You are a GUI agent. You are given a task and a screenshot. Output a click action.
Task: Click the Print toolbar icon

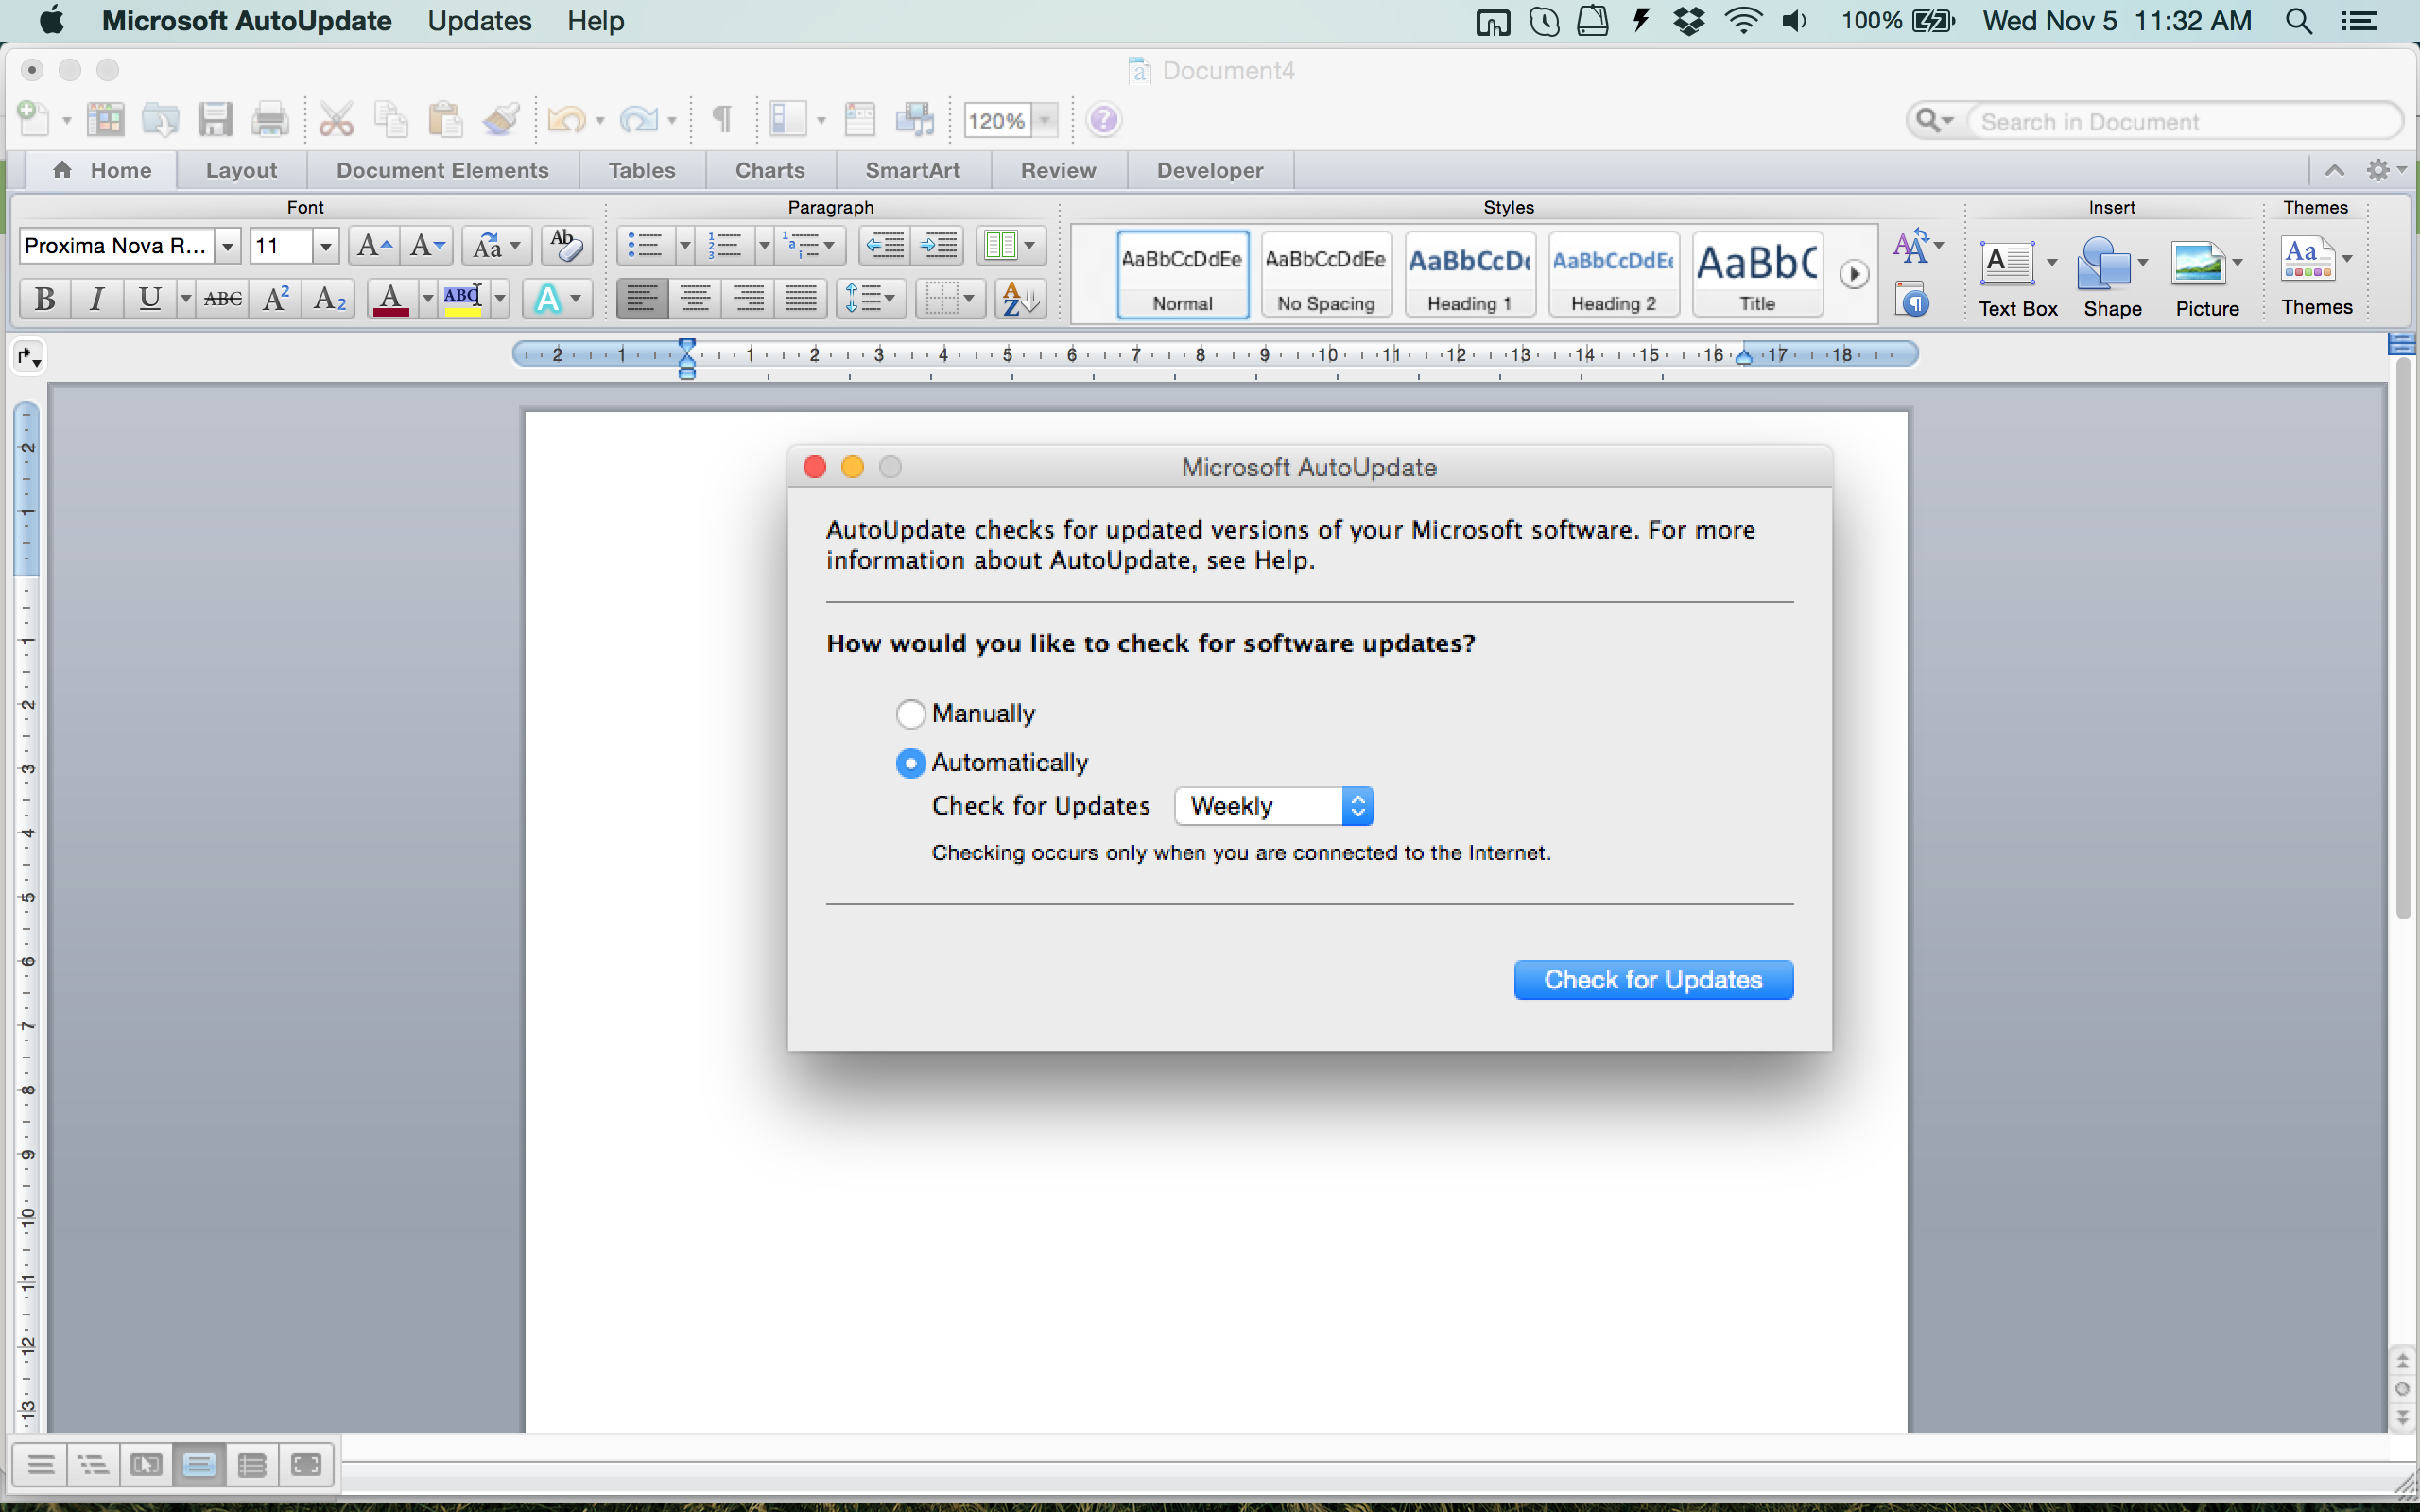[x=270, y=120]
